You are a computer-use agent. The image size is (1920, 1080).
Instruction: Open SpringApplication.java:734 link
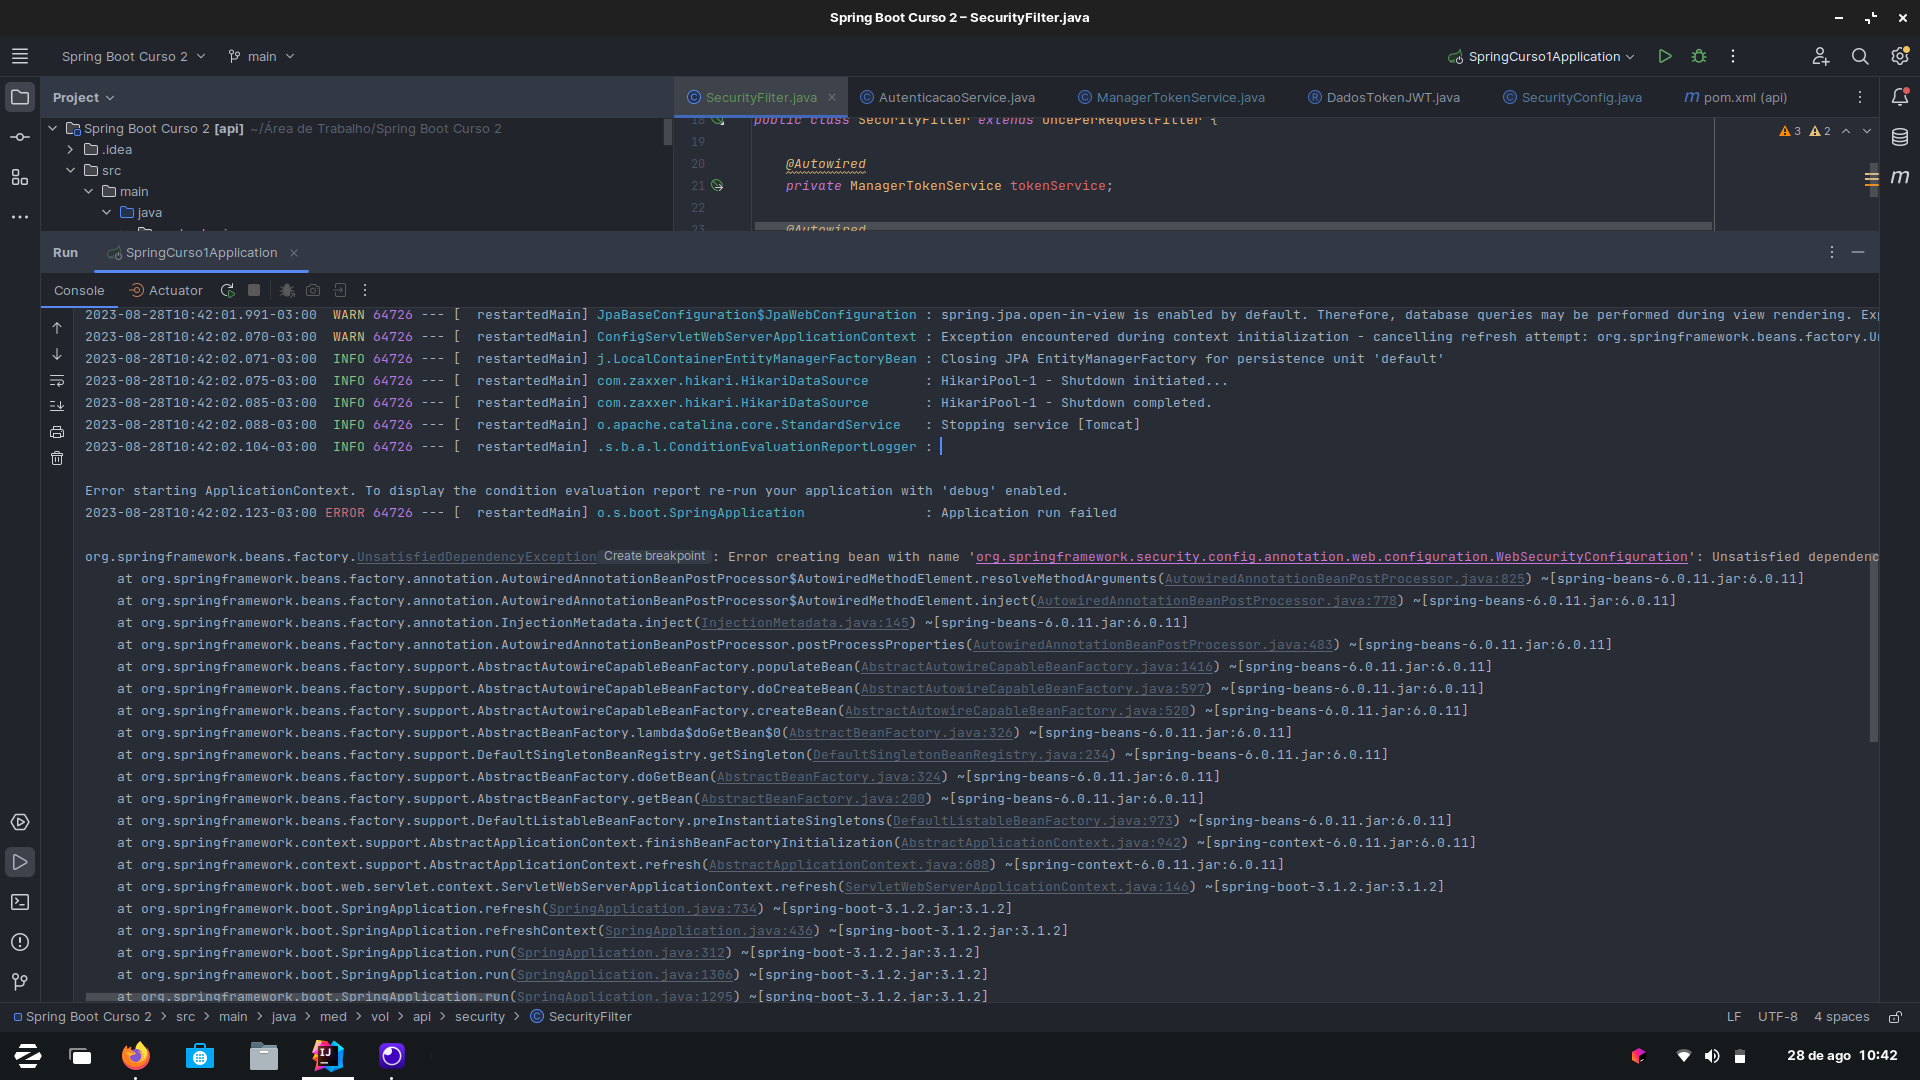coord(653,909)
